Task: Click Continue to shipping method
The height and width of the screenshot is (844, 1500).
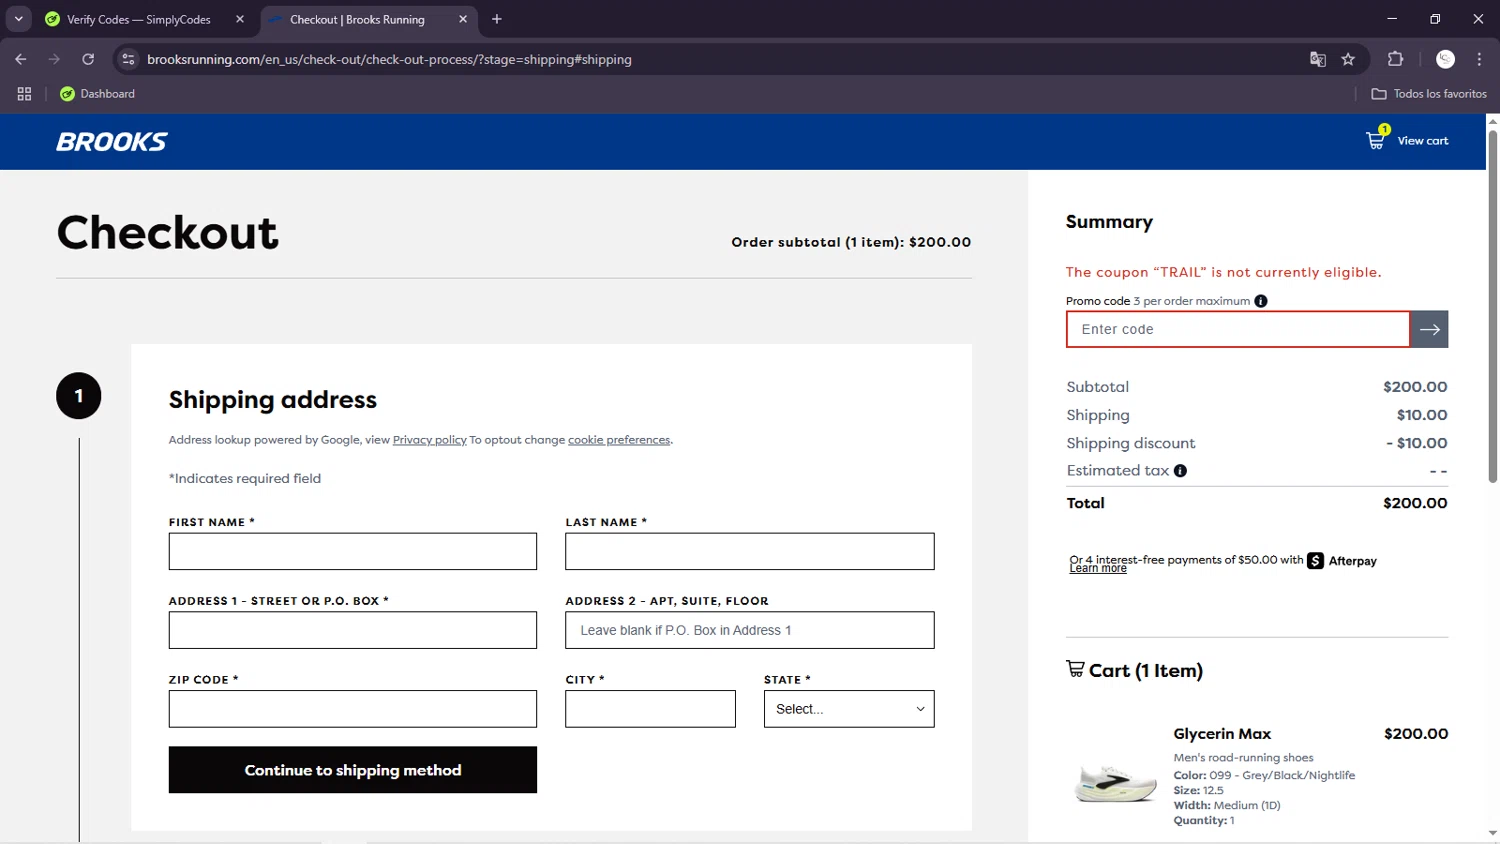Action: (353, 770)
